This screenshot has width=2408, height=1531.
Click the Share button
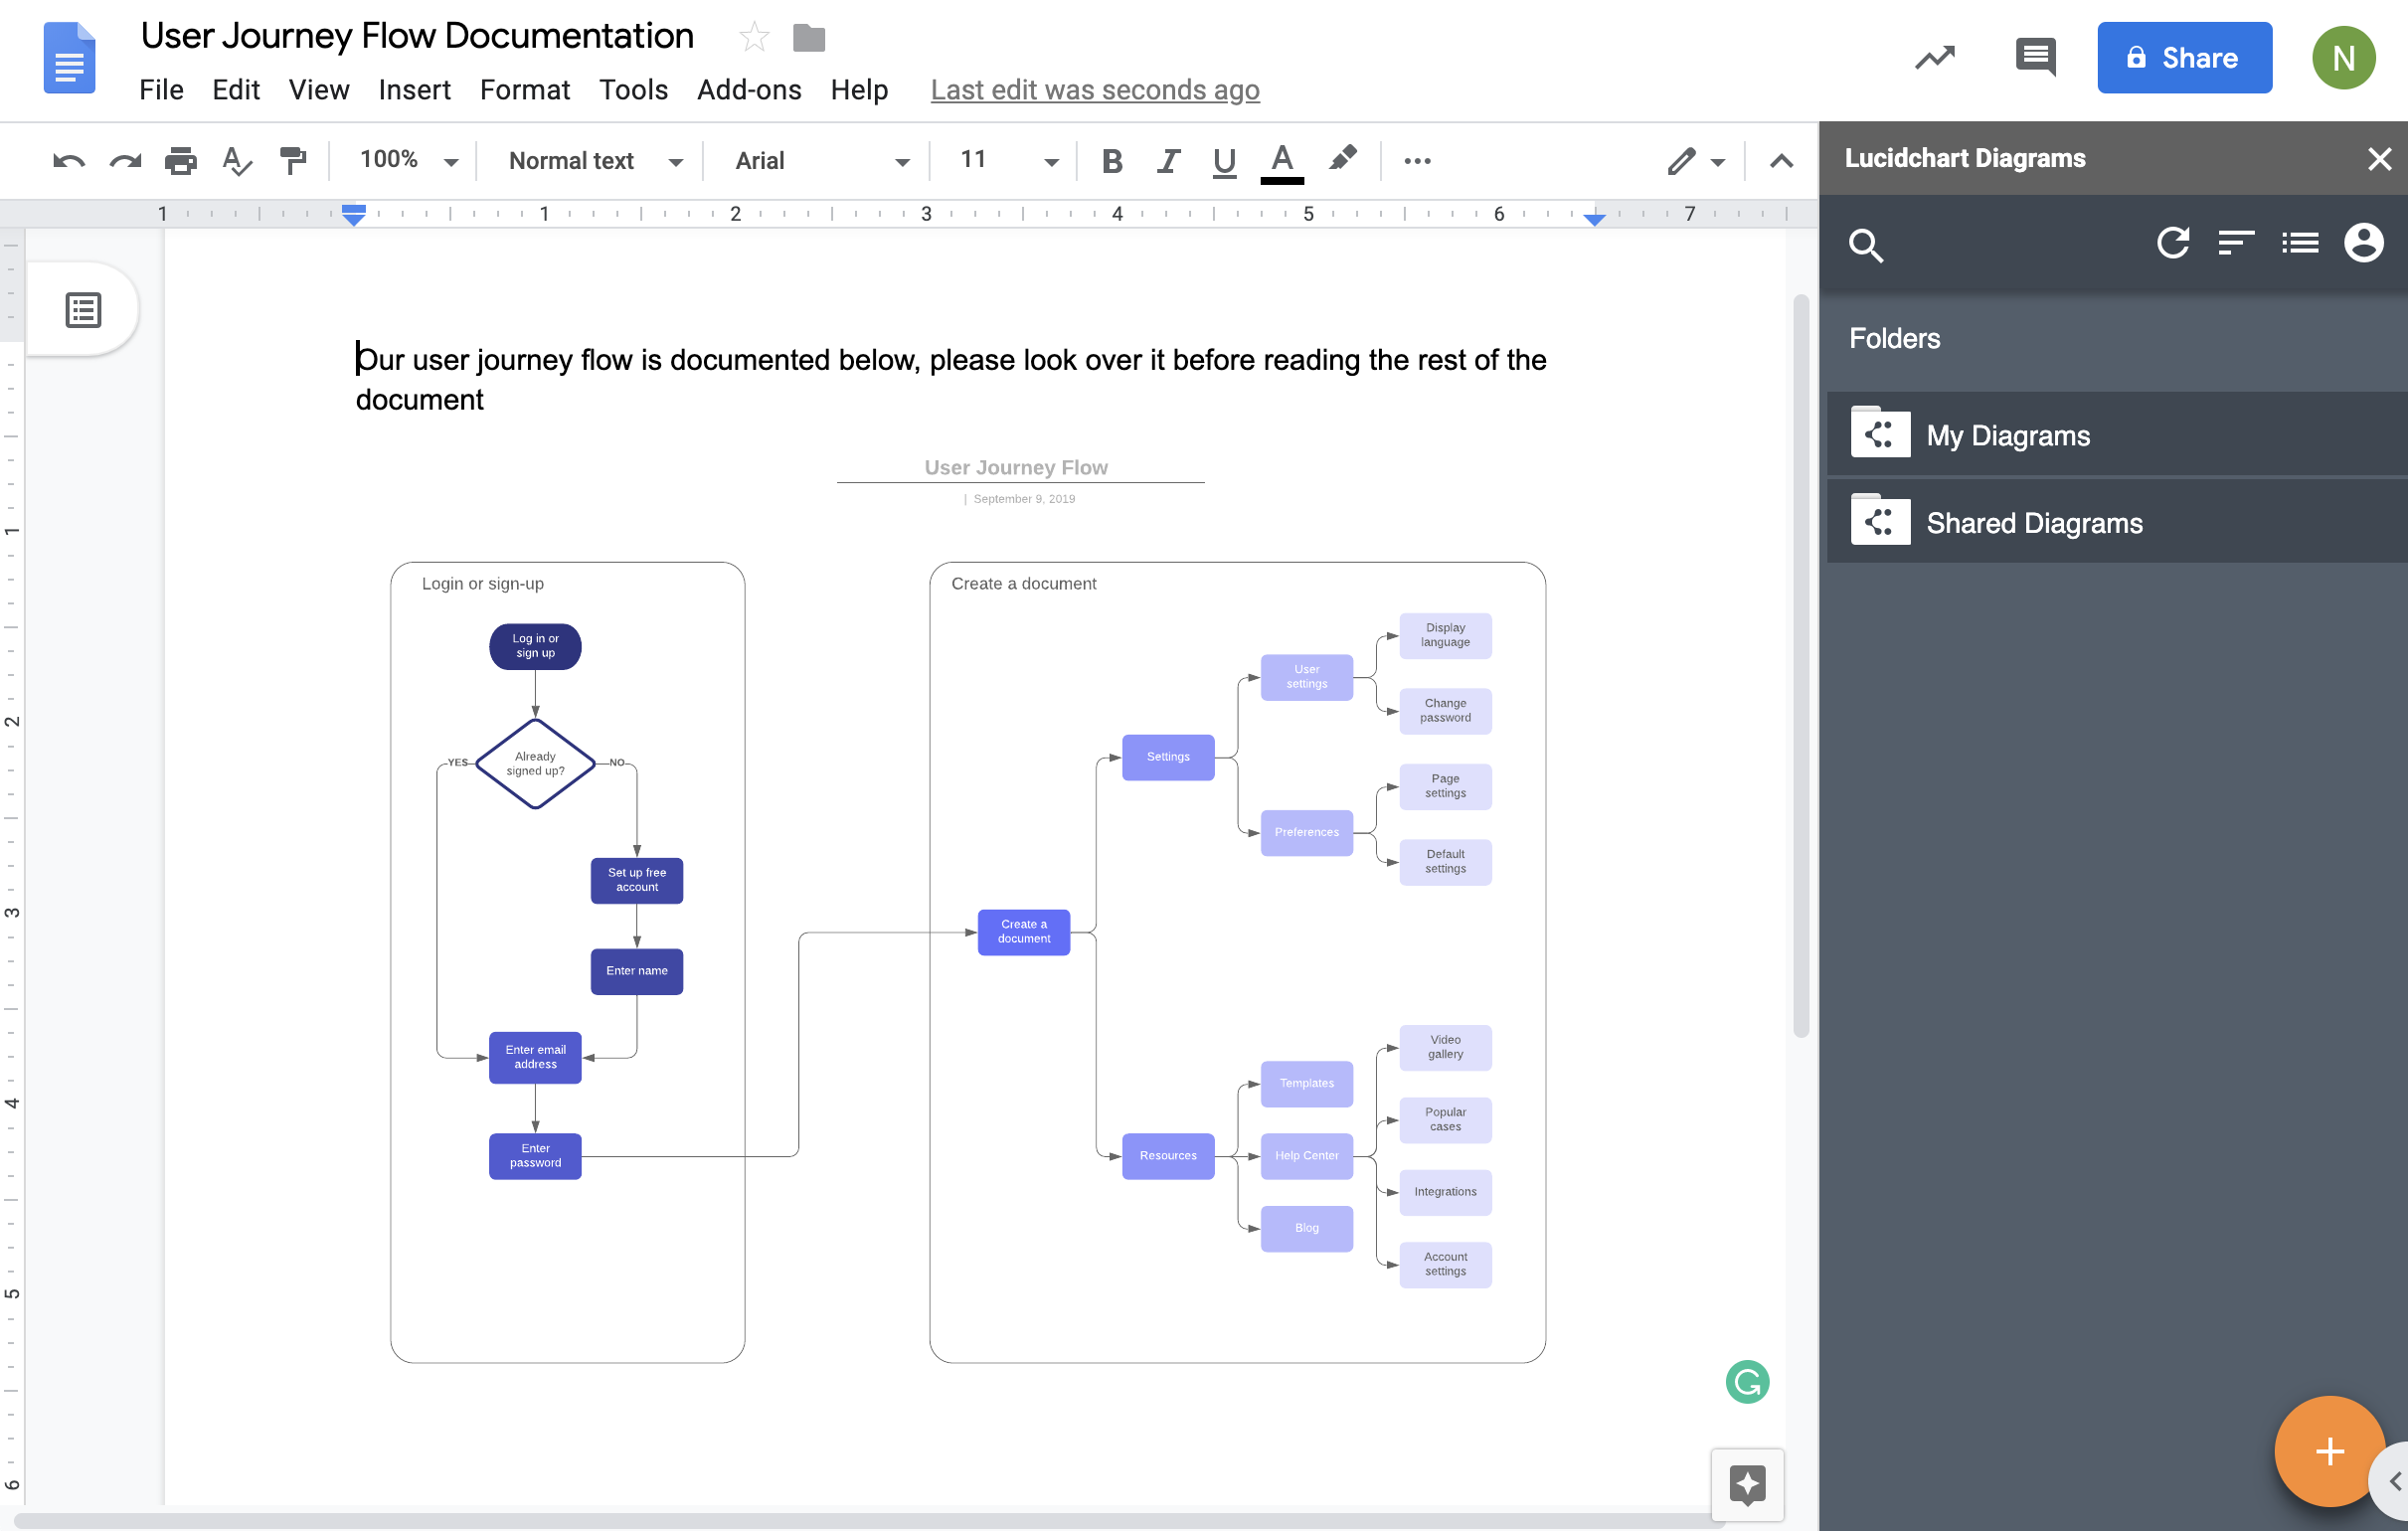[2184, 57]
